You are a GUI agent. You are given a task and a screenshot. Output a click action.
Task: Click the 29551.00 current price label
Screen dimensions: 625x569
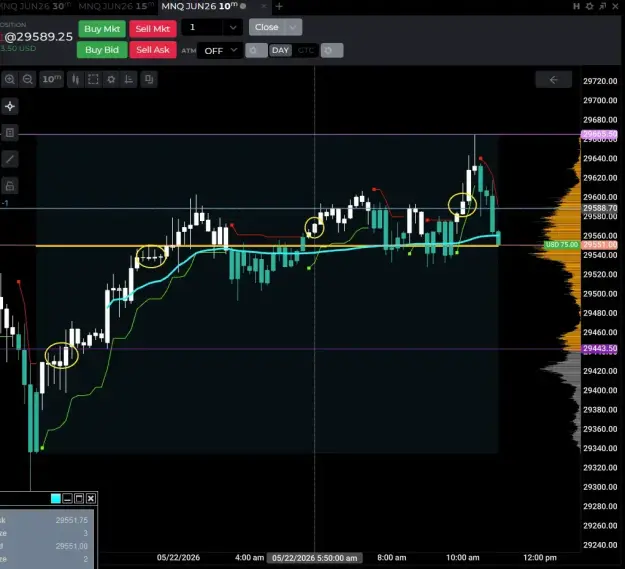599,245
